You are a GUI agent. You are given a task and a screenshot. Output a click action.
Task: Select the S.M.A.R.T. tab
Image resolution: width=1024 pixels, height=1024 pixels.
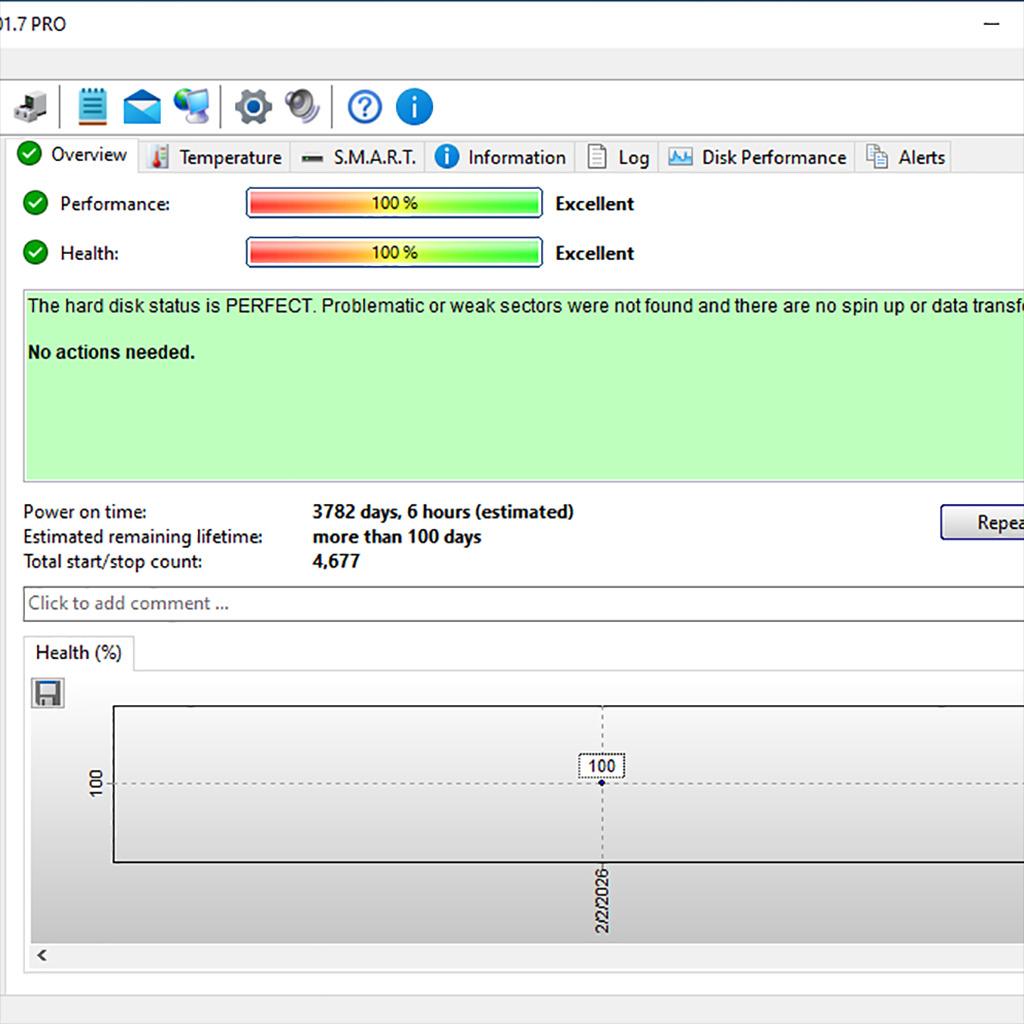(360, 157)
